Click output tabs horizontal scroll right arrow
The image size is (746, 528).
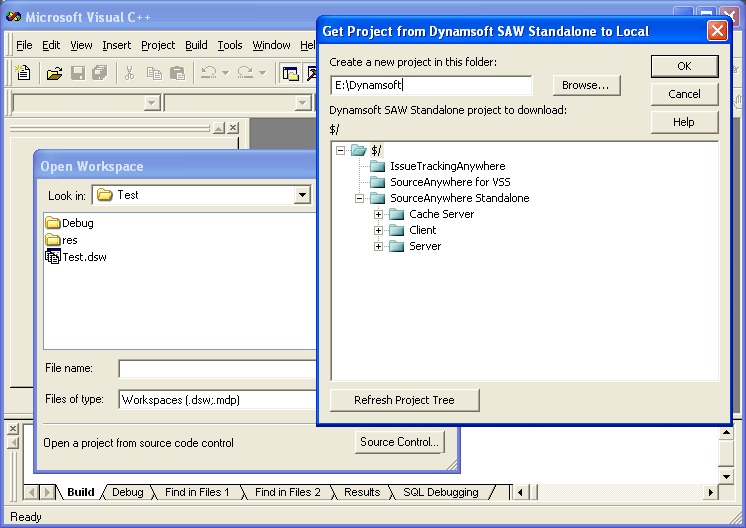click(x=710, y=492)
